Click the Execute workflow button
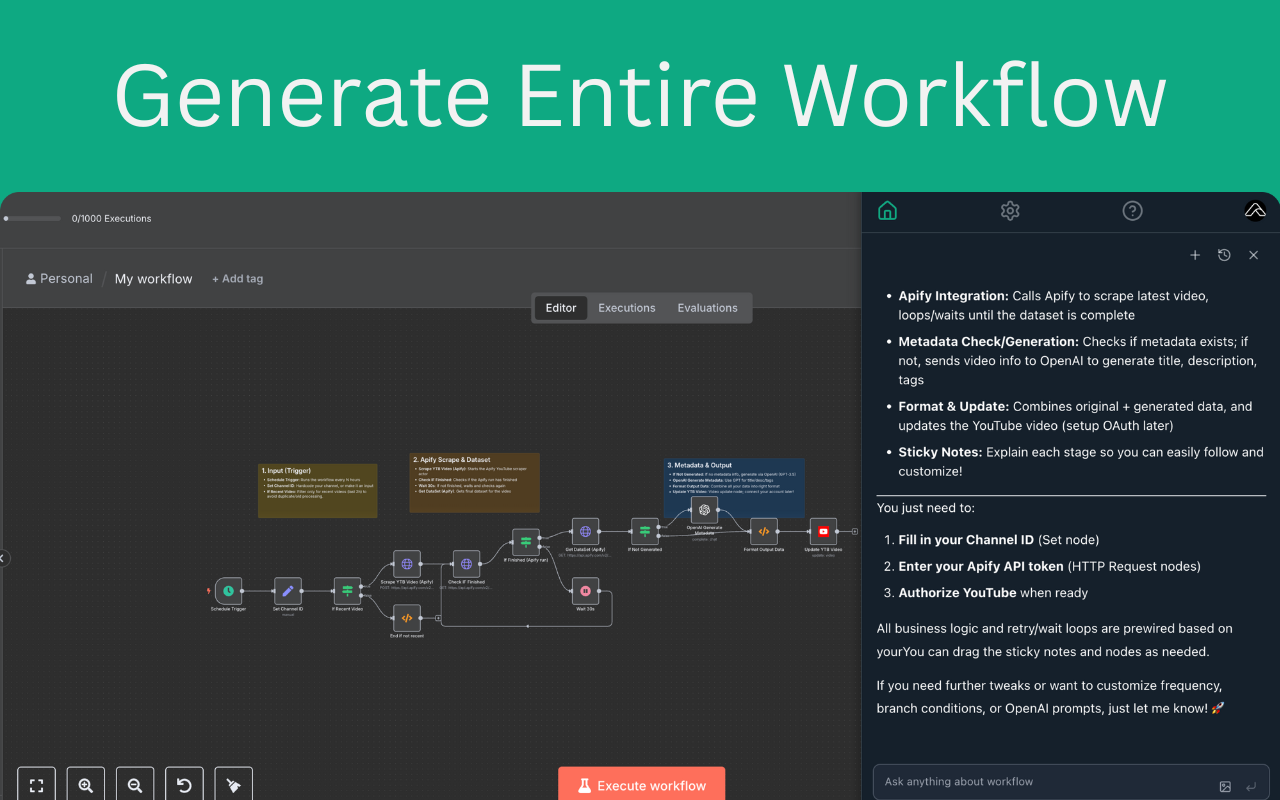This screenshot has height=800, width=1280. tap(641, 785)
